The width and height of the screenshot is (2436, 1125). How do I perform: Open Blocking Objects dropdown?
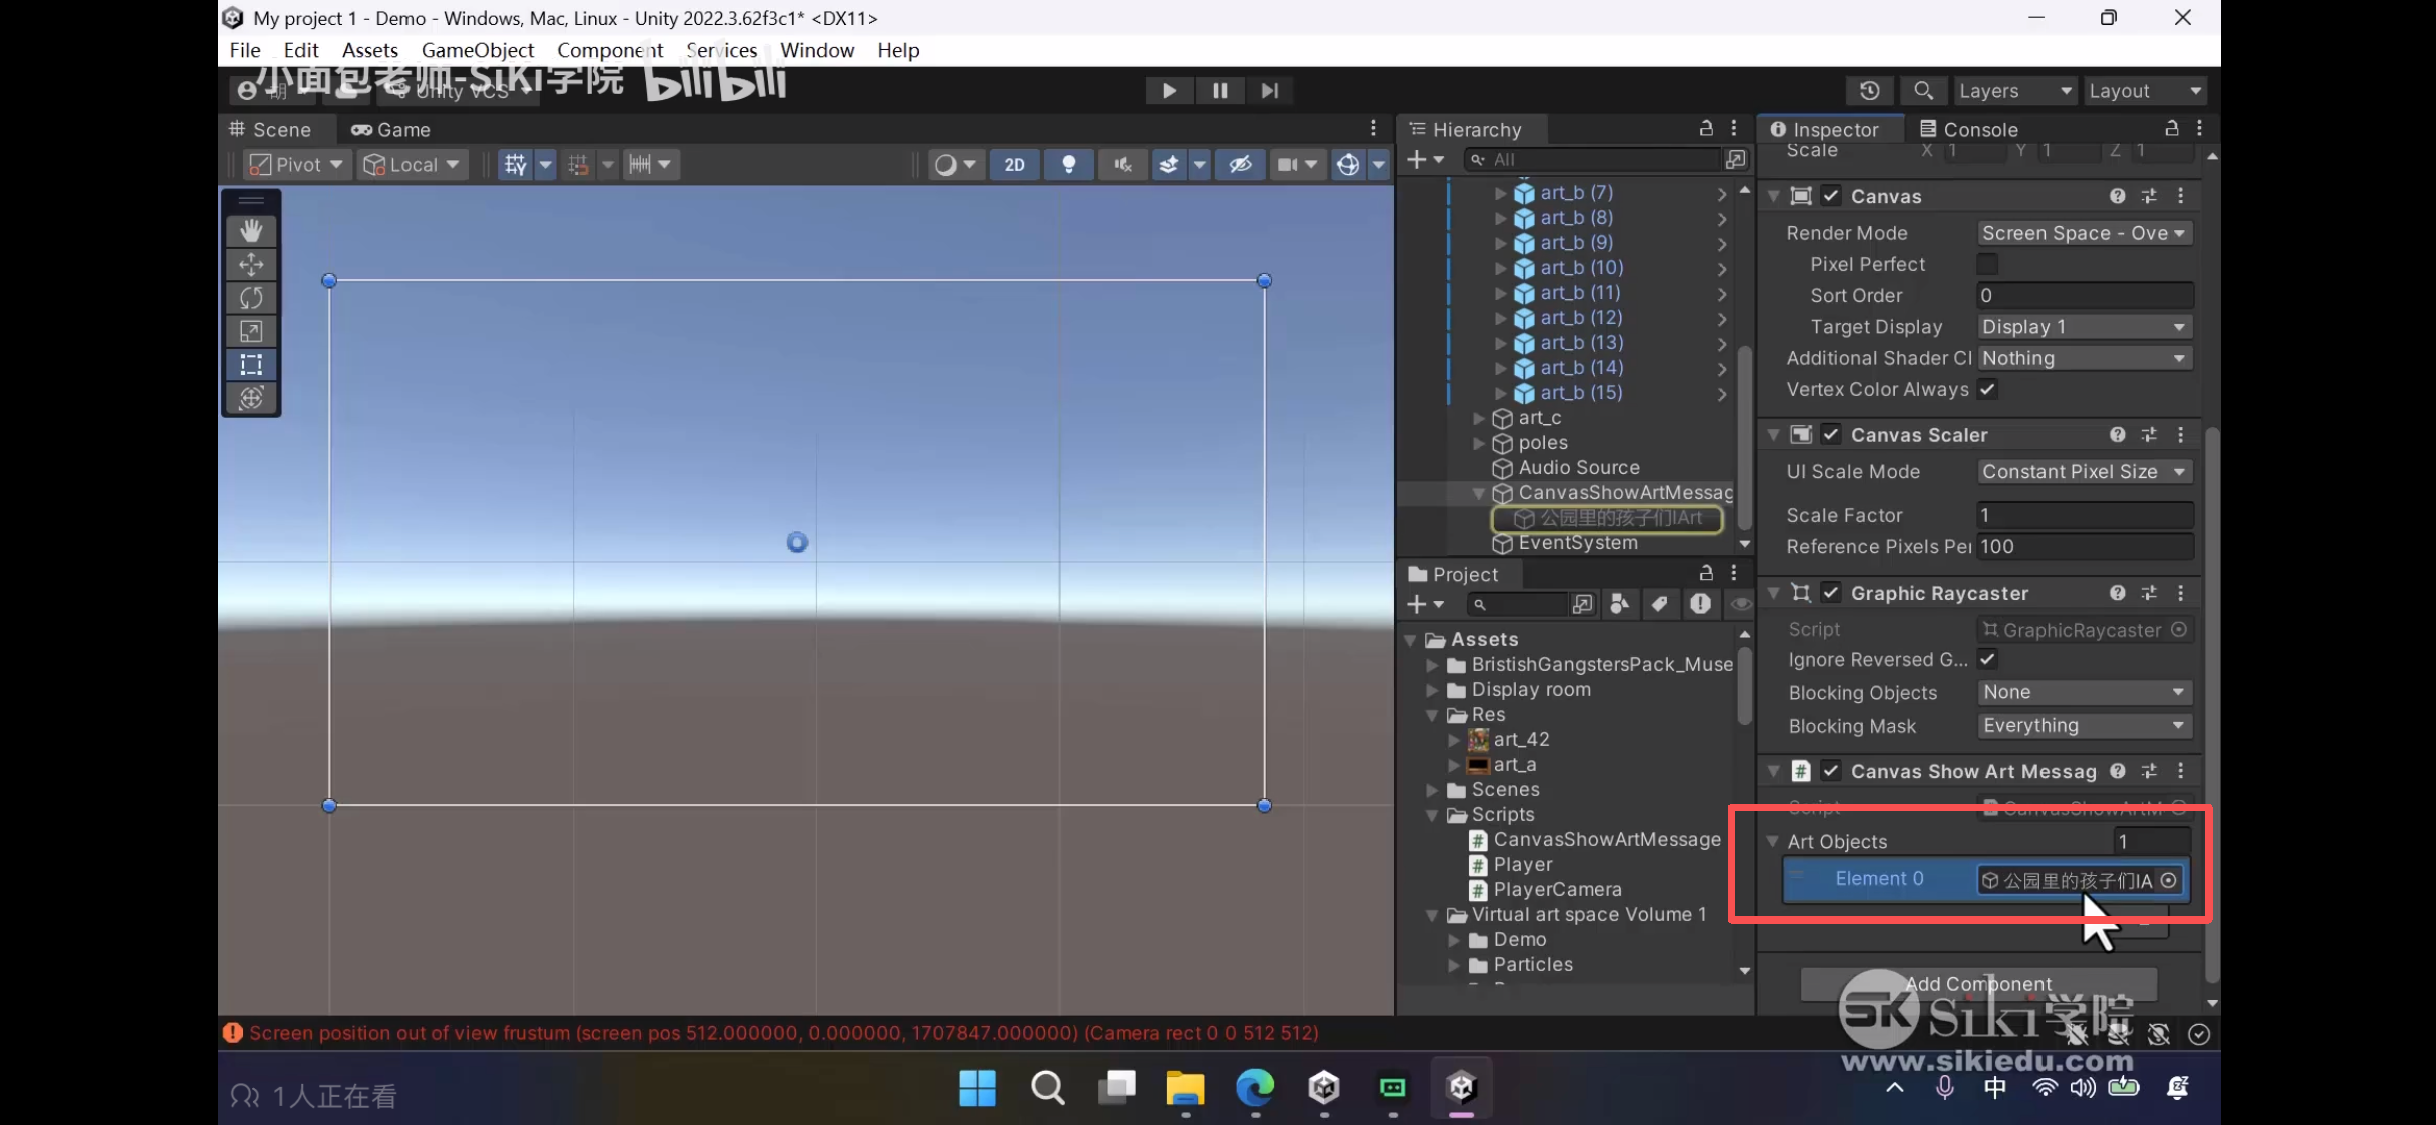(x=2084, y=692)
